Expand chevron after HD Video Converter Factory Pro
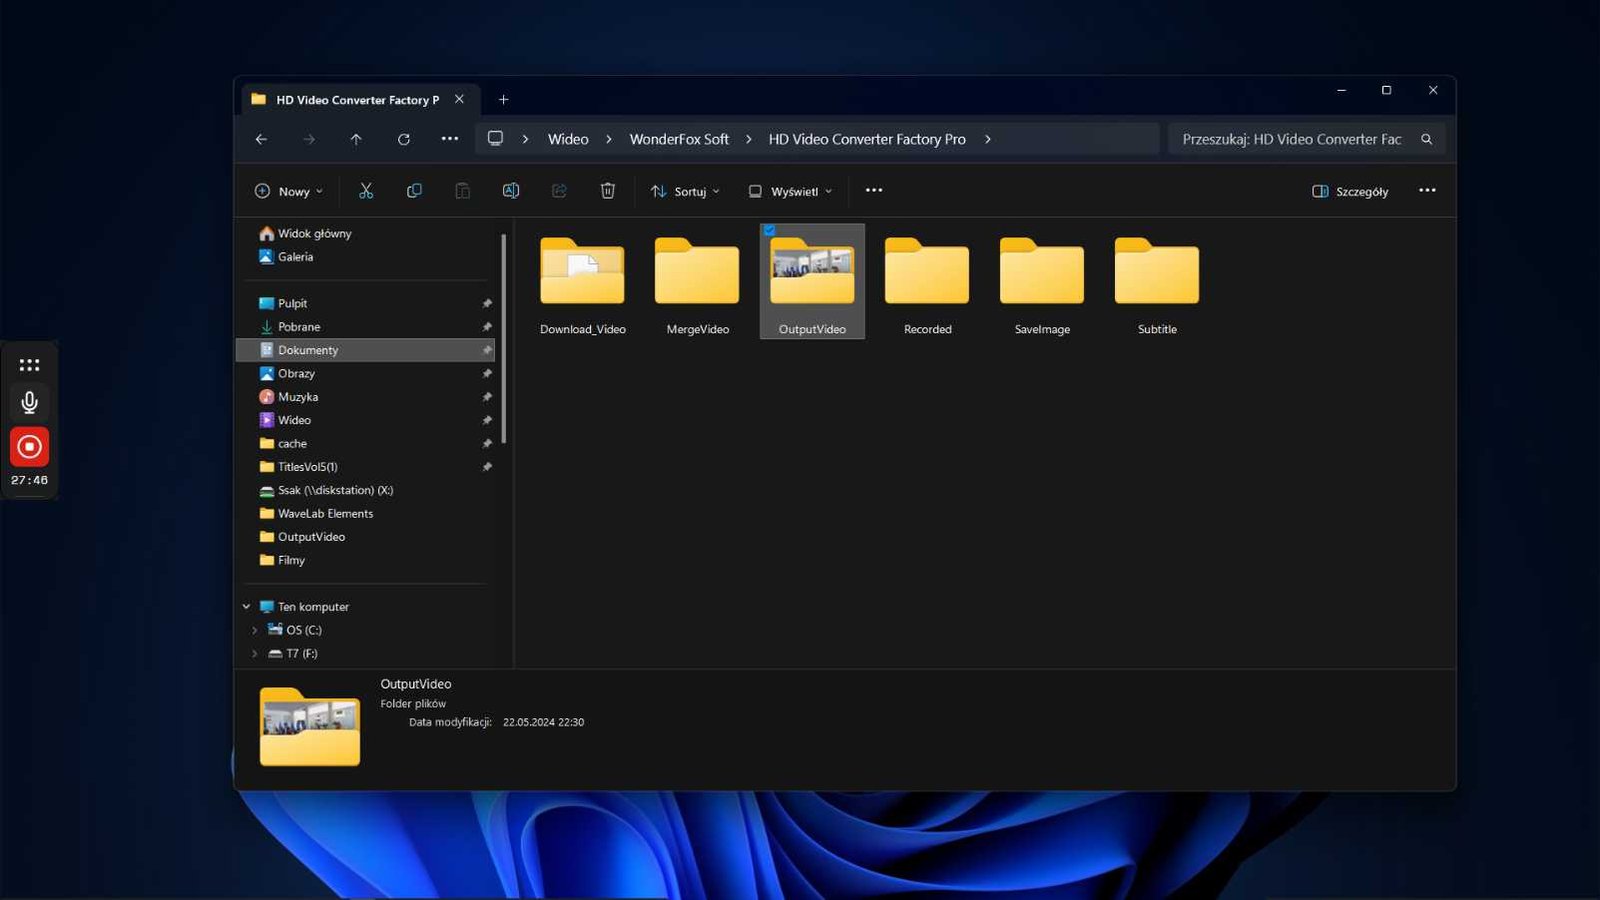Viewport: 1600px width, 900px height. (x=987, y=139)
